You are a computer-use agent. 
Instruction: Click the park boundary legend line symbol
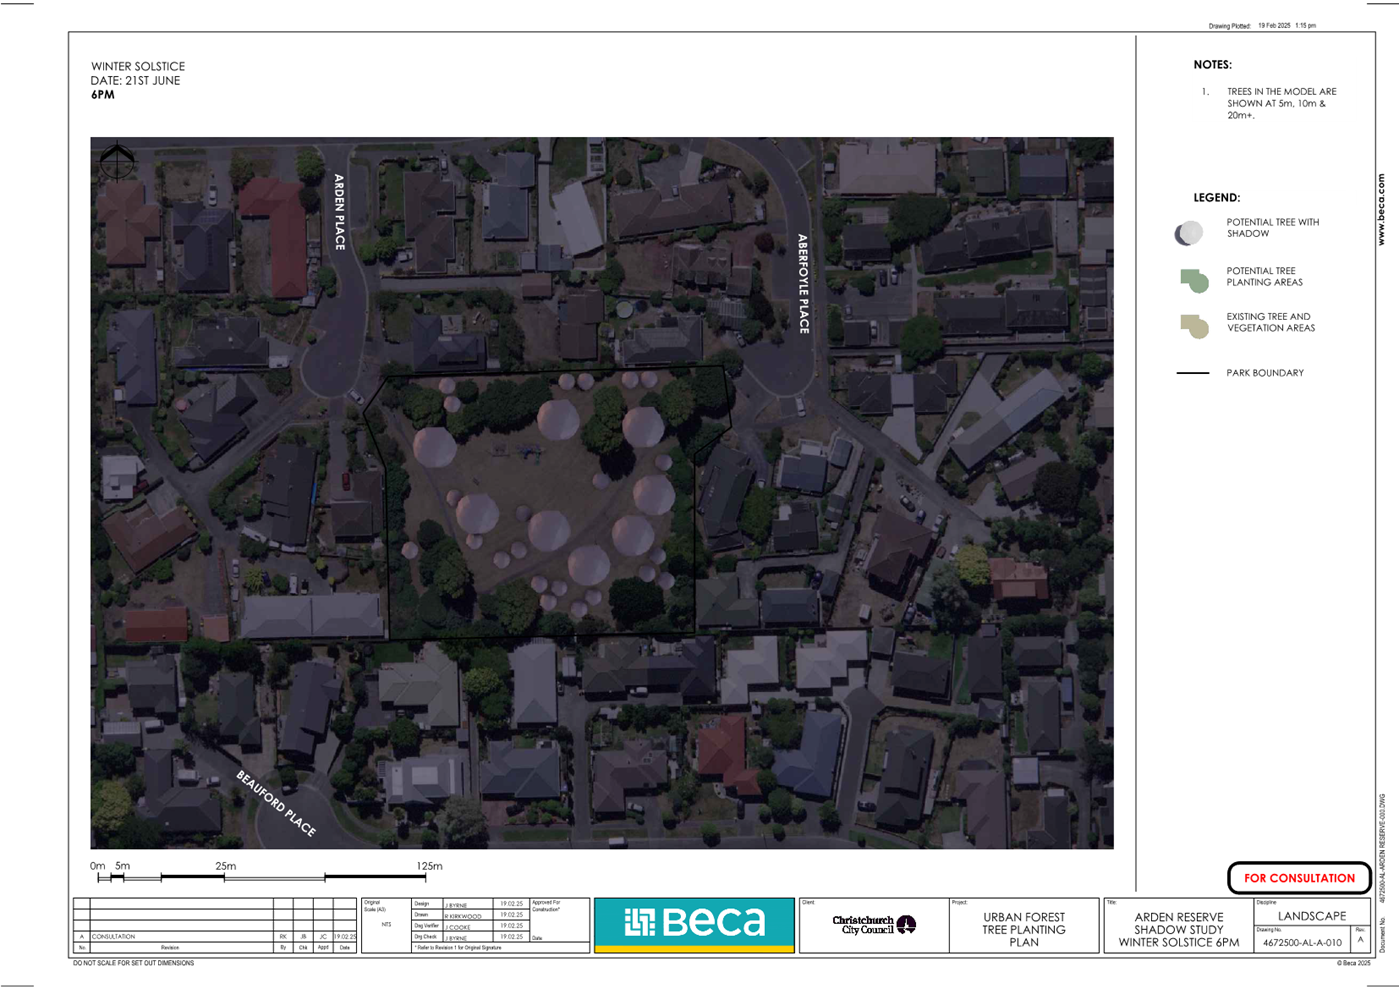[x=1194, y=372]
